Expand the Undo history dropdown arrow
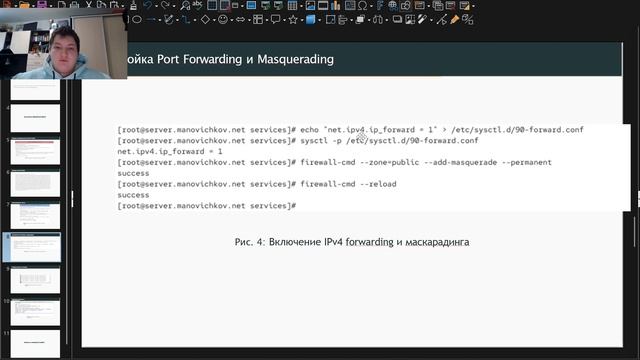Screen dimensions: 640x360 (x=156, y=6)
